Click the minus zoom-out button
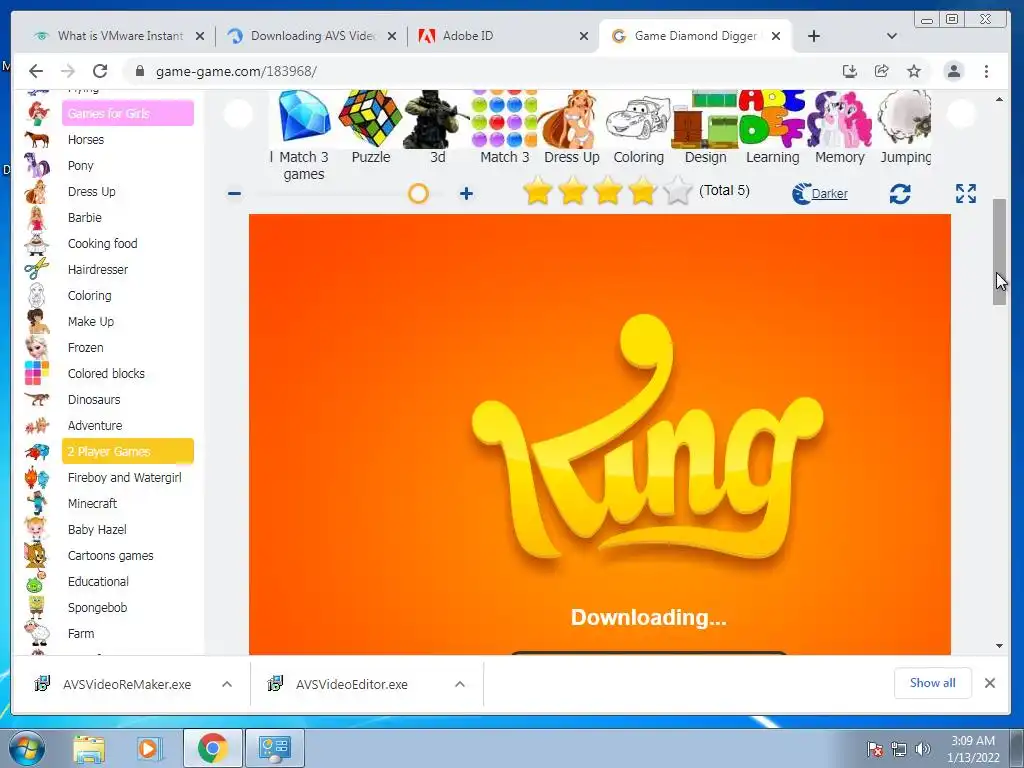The width and height of the screenshot is (1024, 768). click(234, 193)
